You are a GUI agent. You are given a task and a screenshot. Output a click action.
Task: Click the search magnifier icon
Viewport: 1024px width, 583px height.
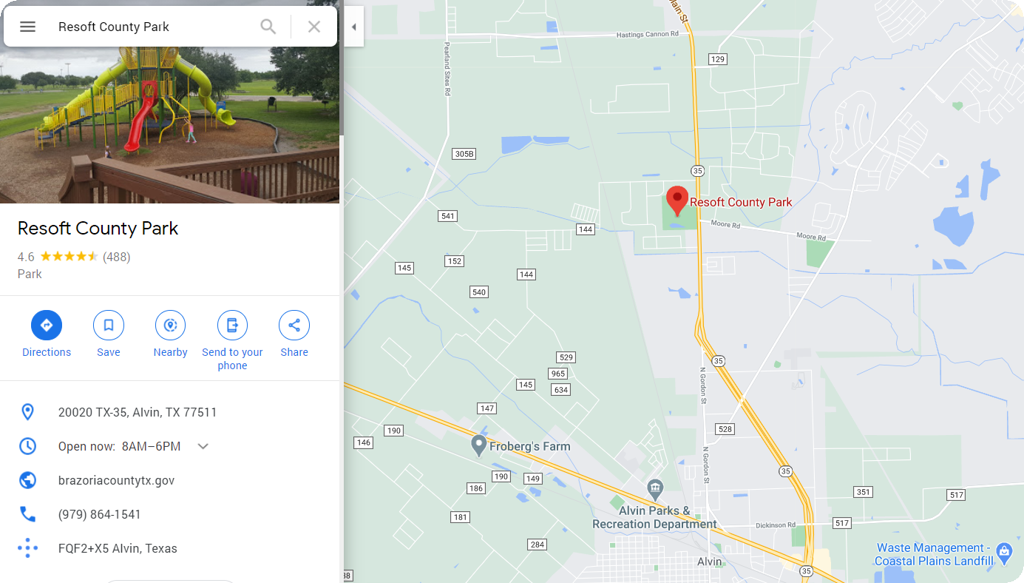pos(268,27)
